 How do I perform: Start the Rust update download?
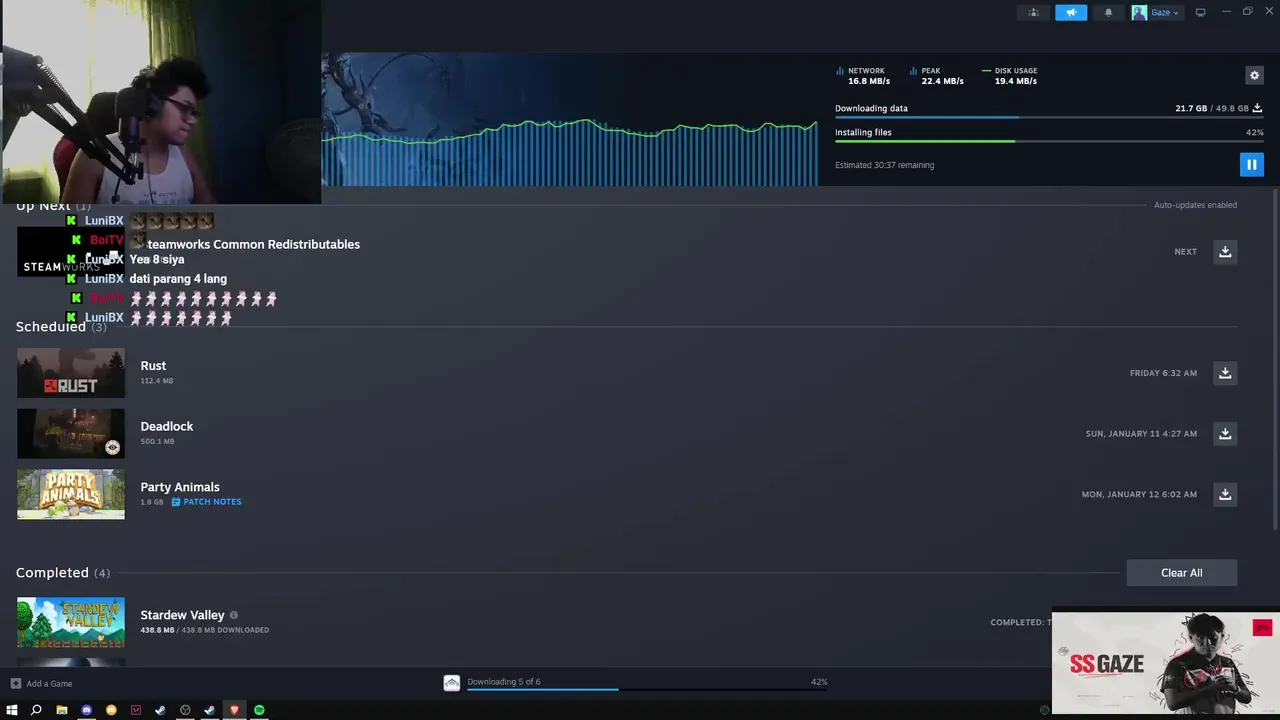1225,373
